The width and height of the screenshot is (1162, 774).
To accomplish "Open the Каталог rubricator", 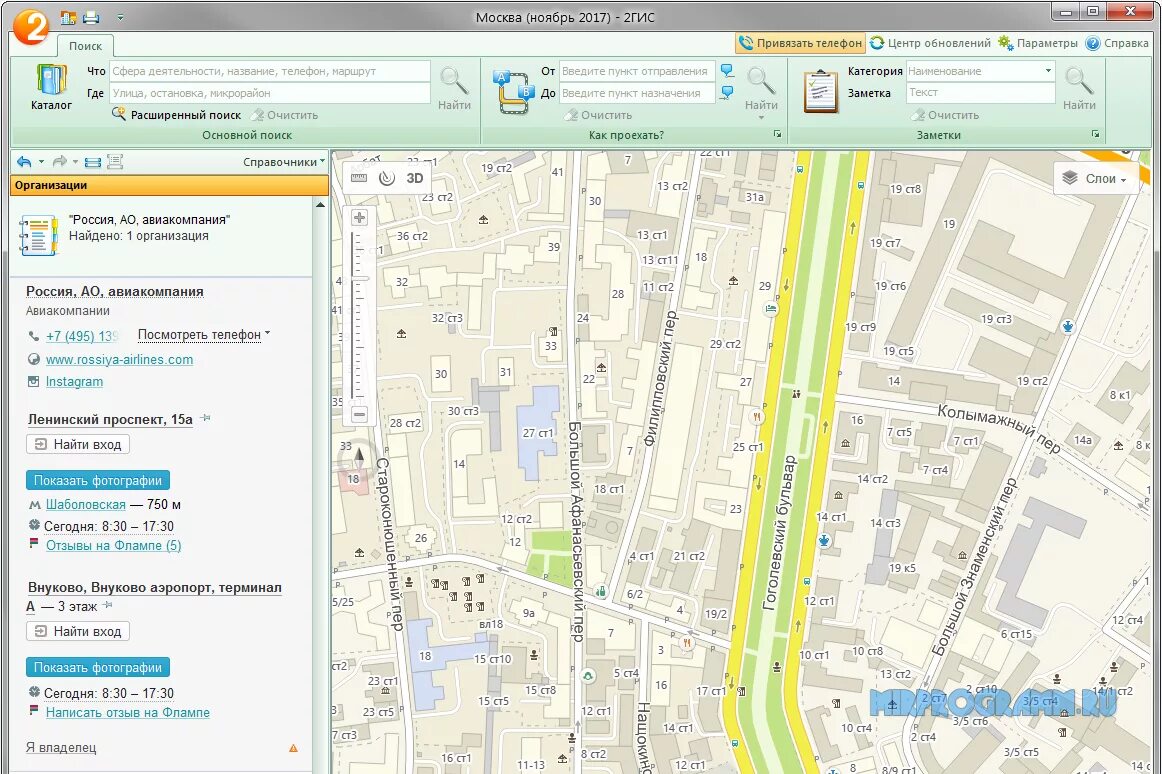I will pos(51,87).
